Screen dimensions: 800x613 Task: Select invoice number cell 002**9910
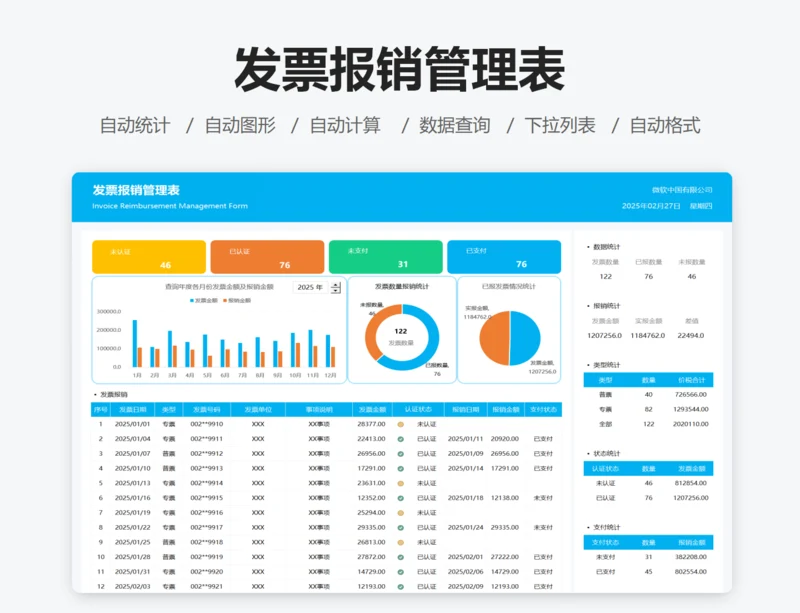click(207, 424)
